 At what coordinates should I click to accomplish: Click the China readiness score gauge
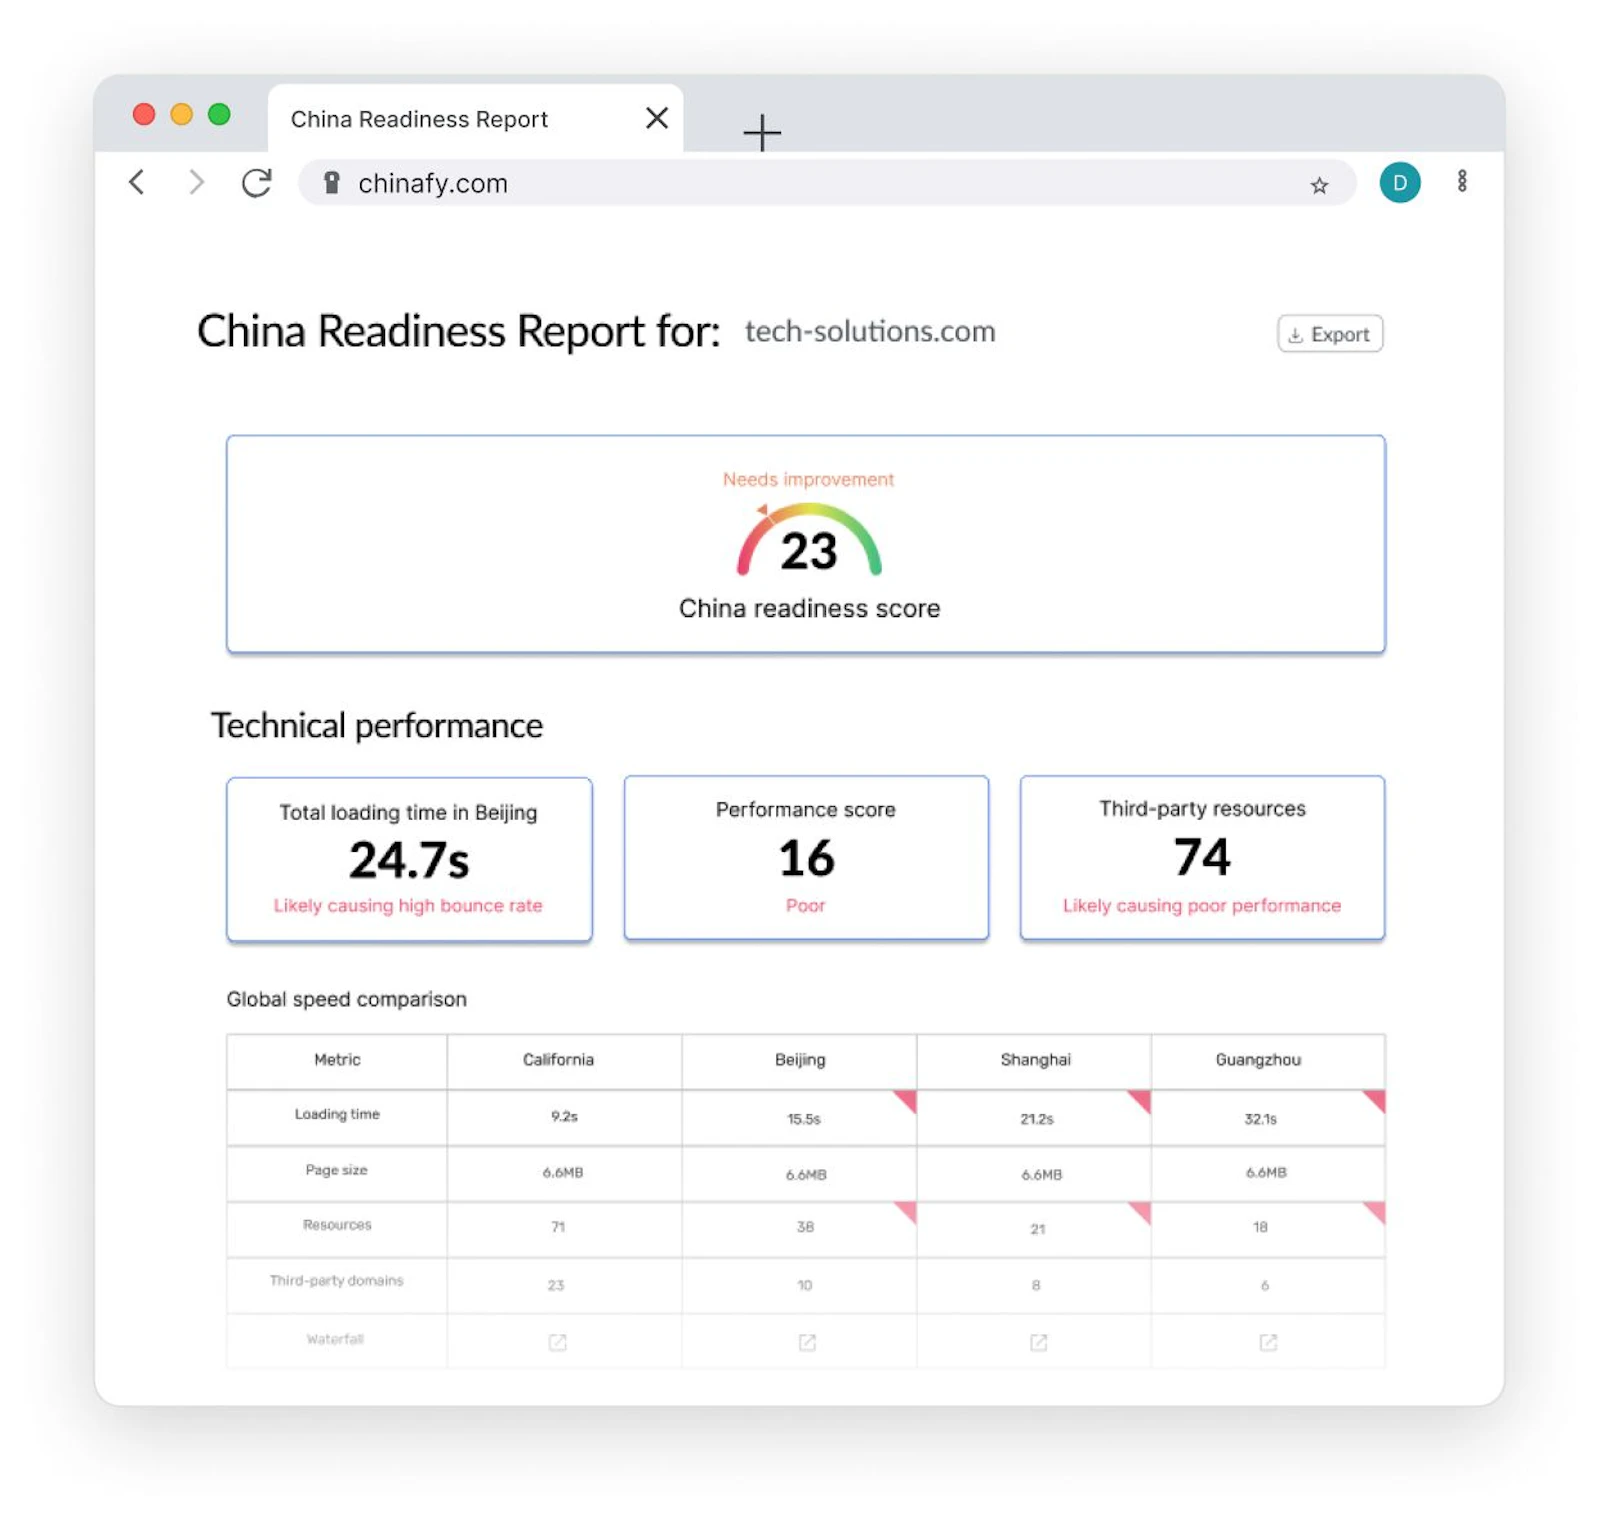click(x=809, y=541)
